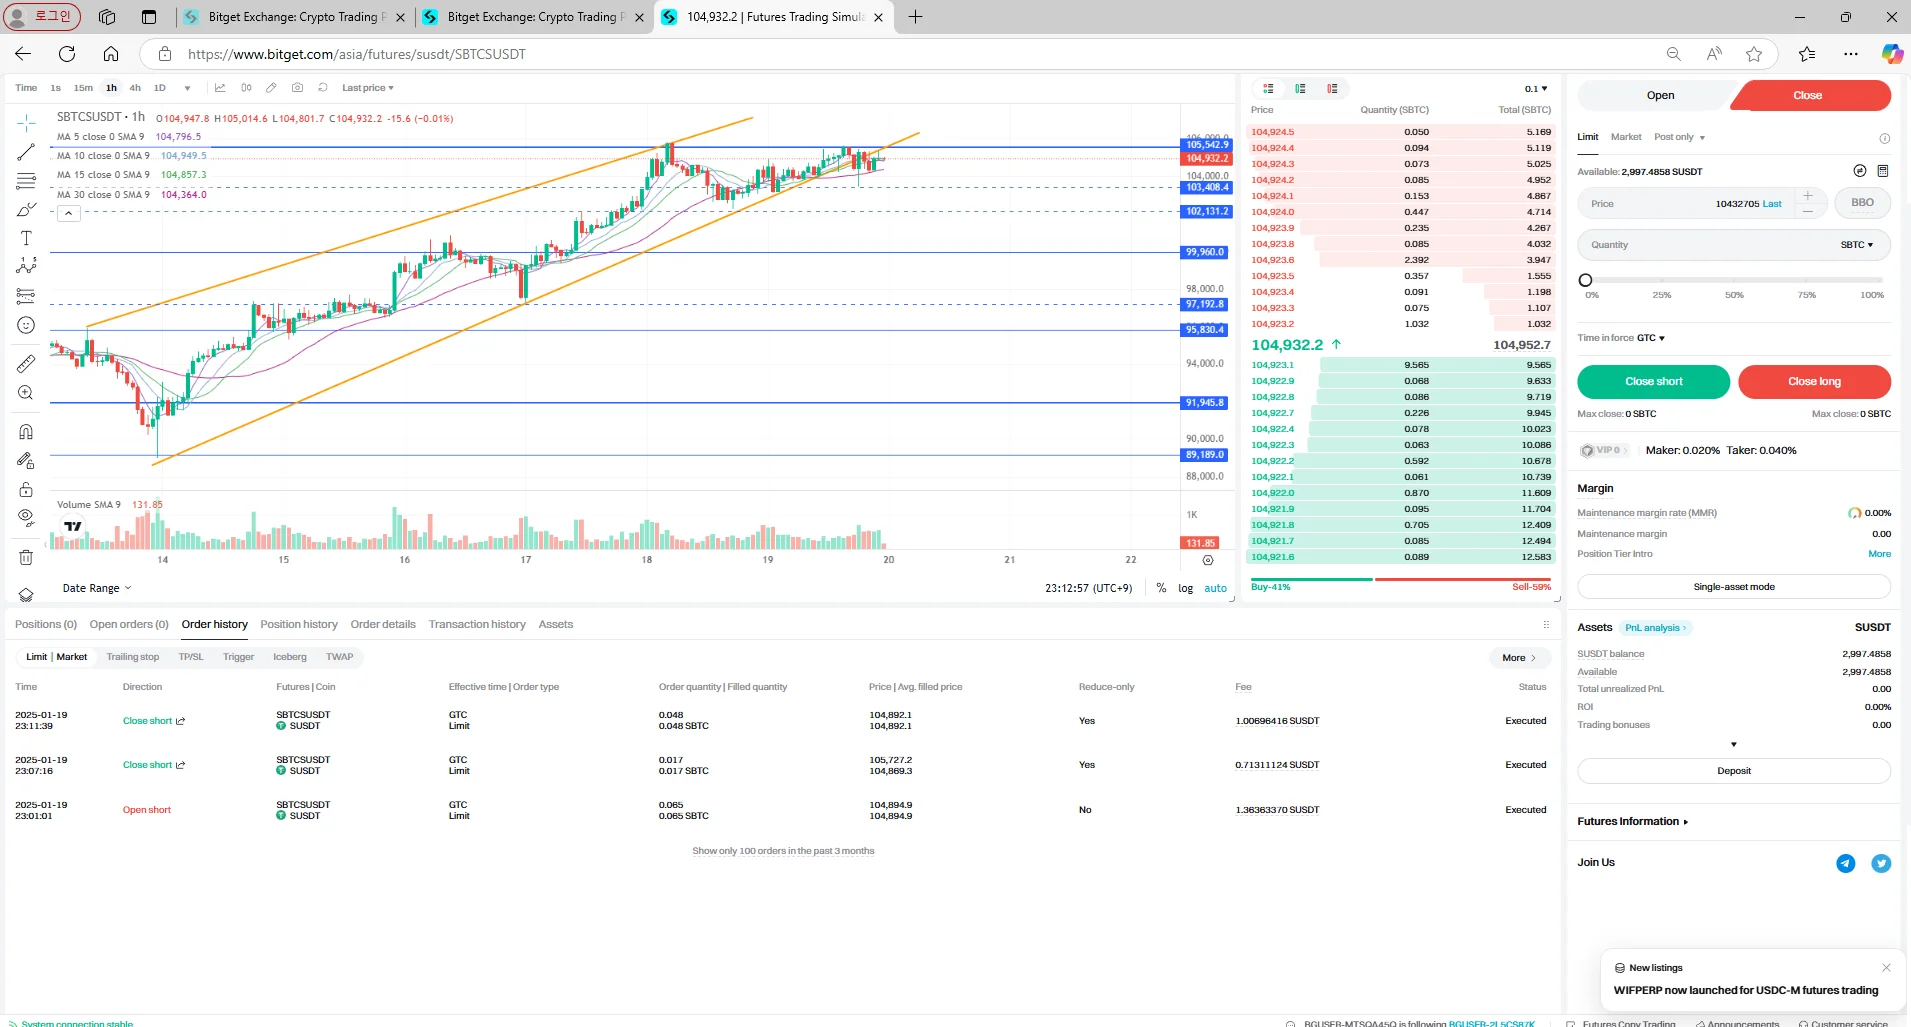Toggle lock all drawing tools
Viewport: 1911px width, 1027px height.
[x=26, y=489]
